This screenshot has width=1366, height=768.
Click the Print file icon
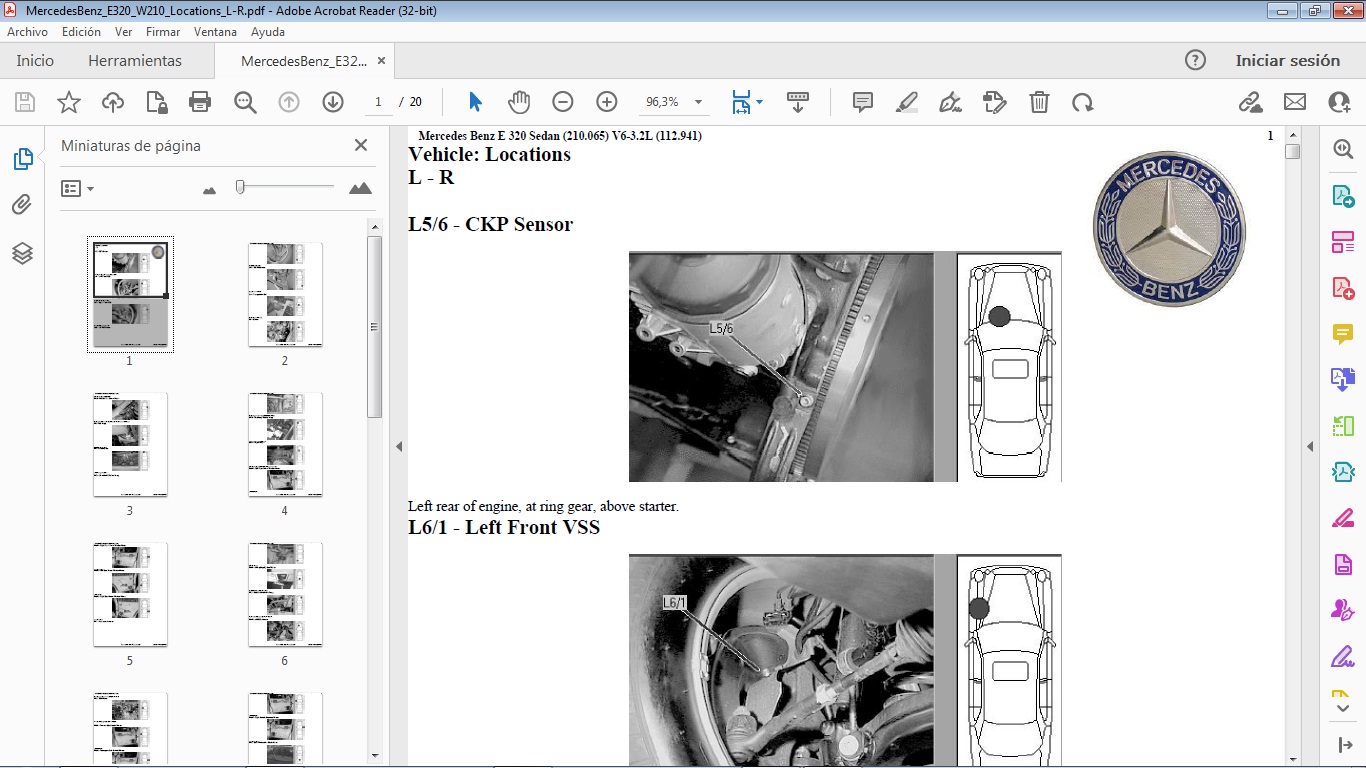[x=200, y=102]
